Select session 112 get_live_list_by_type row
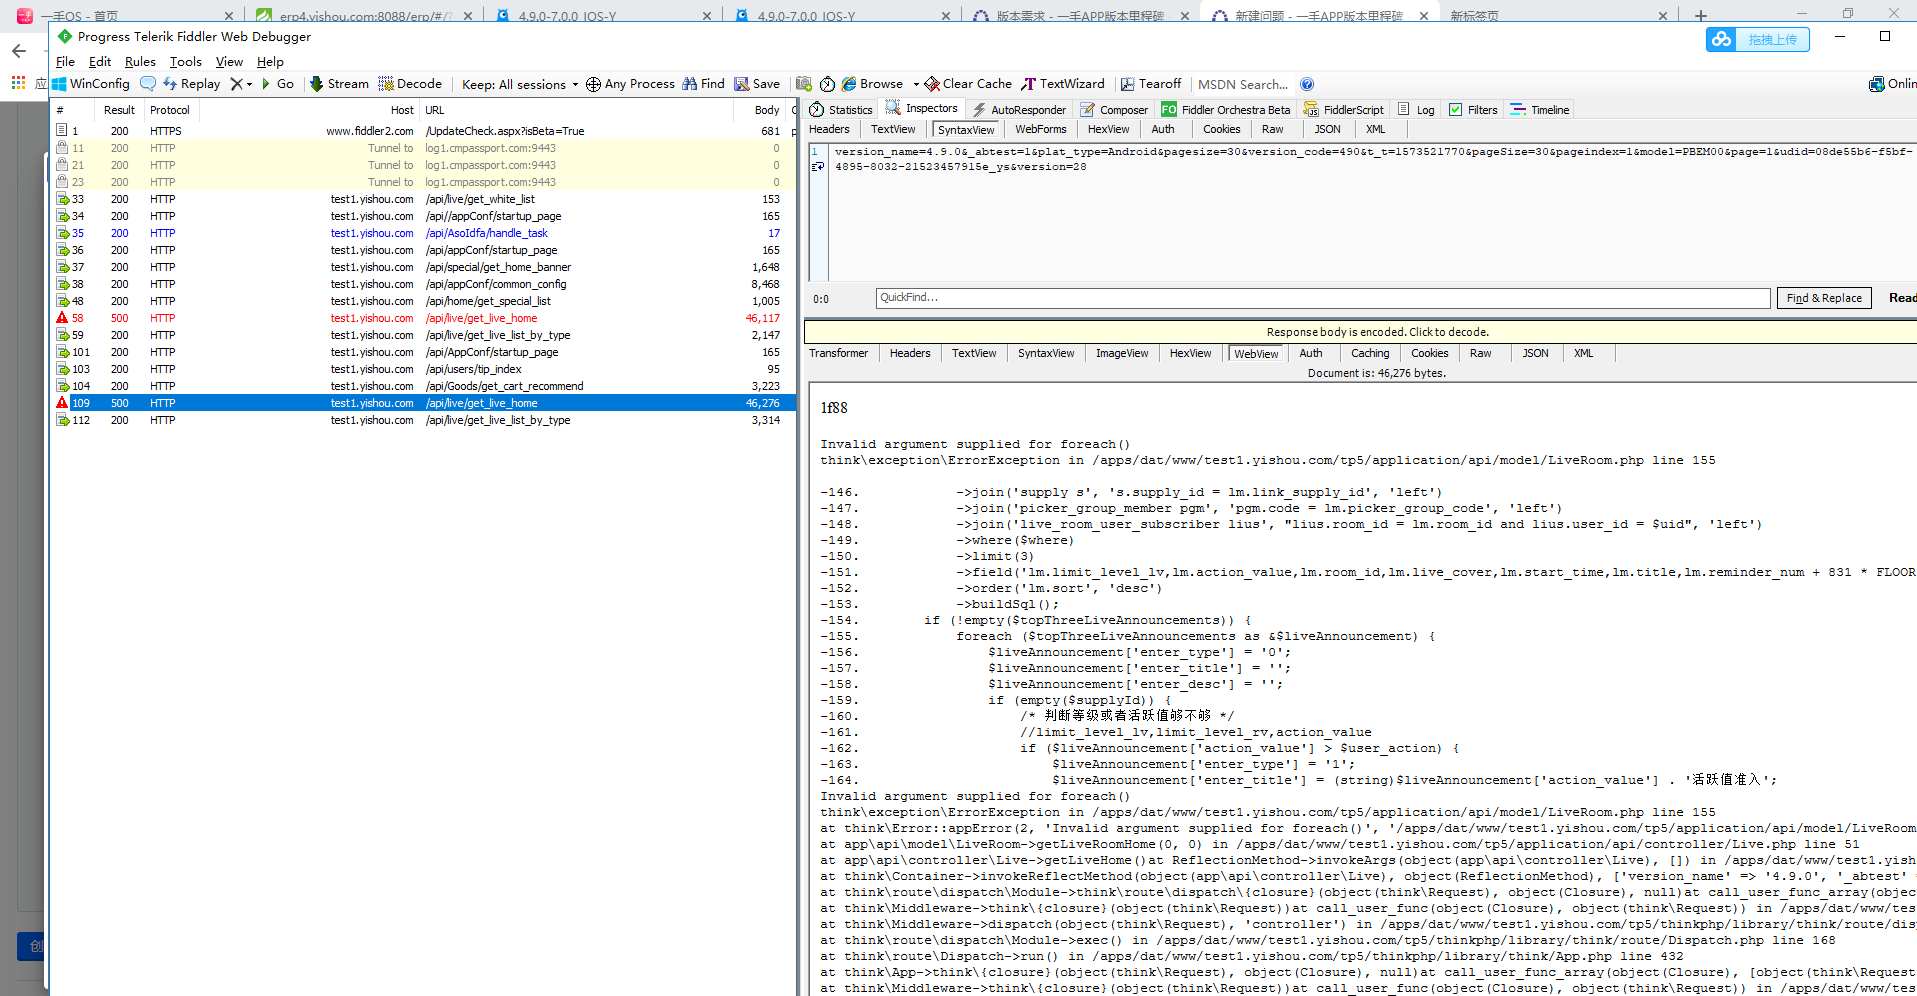This screenshot has width=1917, height=996. (x=424, y=420)
